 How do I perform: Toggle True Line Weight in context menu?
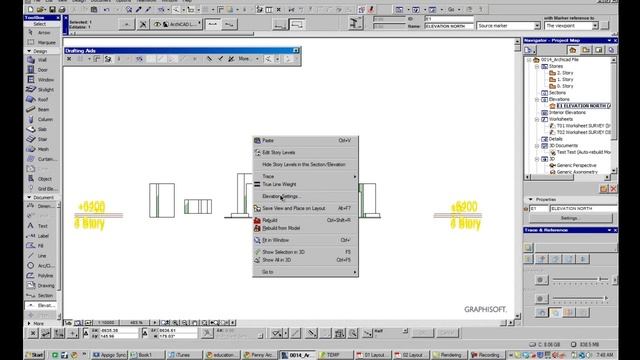tap(305, 184)
